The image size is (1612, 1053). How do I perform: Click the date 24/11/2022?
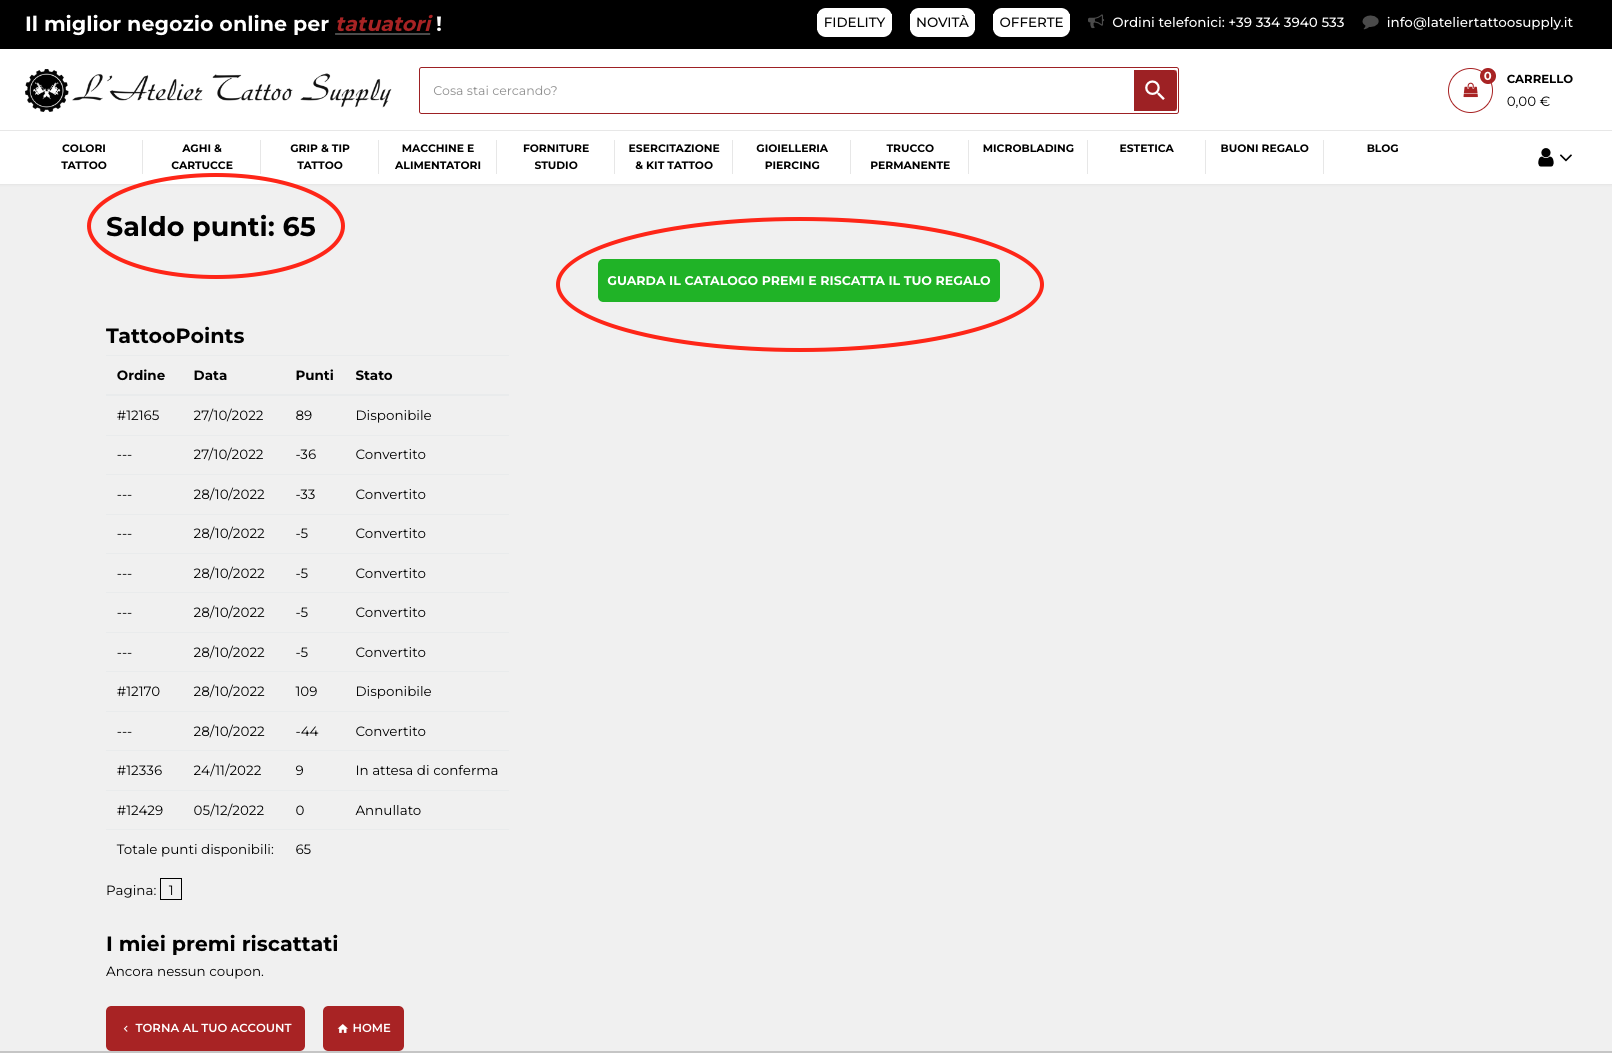(227, 770)
